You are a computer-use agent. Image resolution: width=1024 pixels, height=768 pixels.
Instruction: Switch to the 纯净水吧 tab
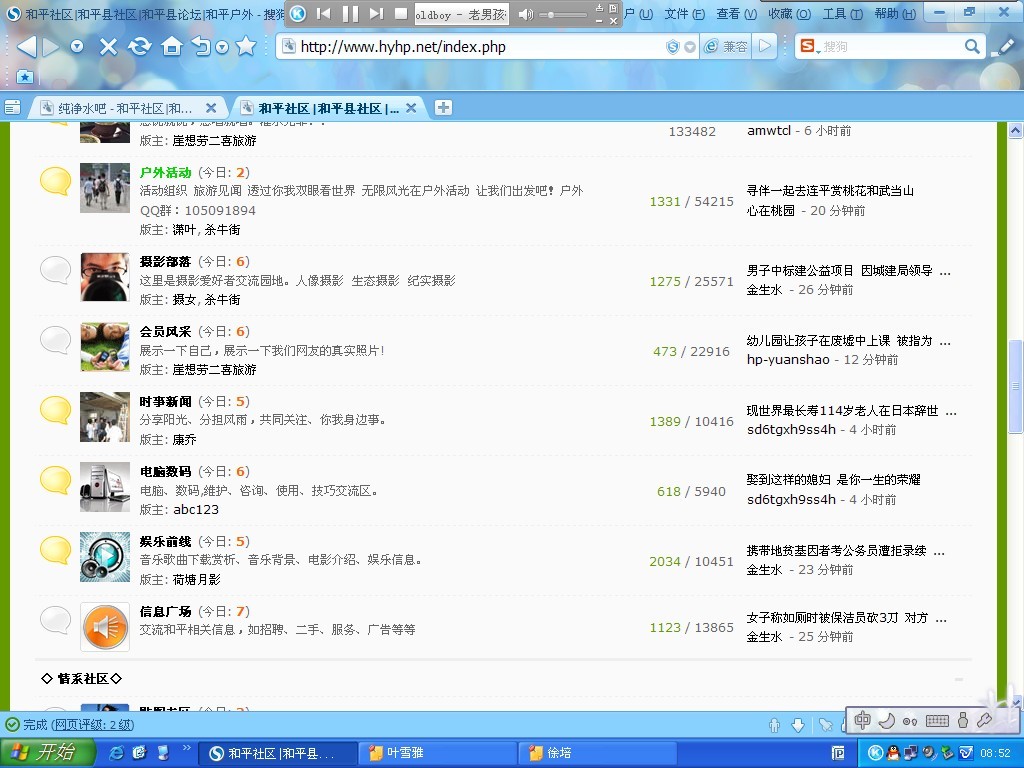pyautogui.click(x=125, y=108)
